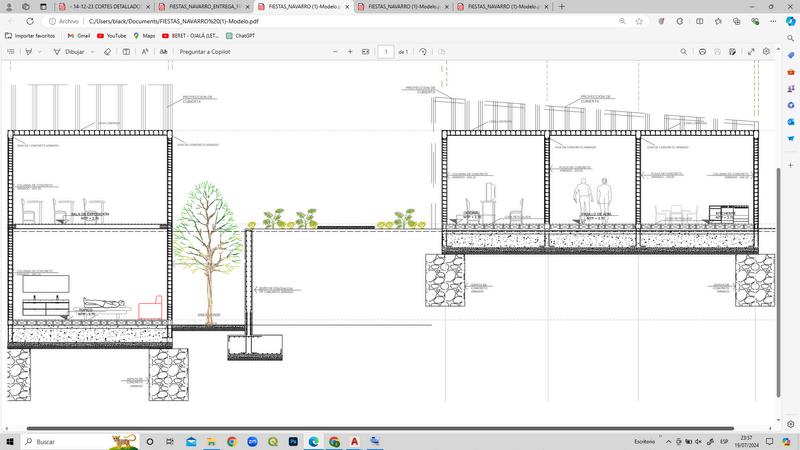Click the Buscar taskbar search box
Viewport: 800px width, 450px height.
79,441
